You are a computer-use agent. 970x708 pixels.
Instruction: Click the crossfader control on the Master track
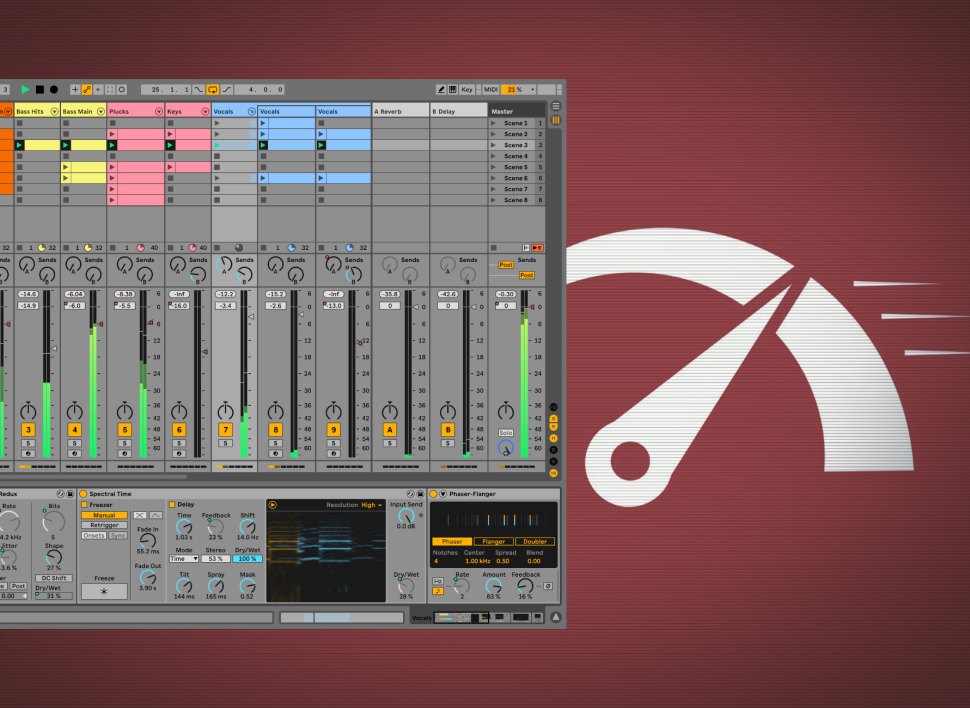505,446
